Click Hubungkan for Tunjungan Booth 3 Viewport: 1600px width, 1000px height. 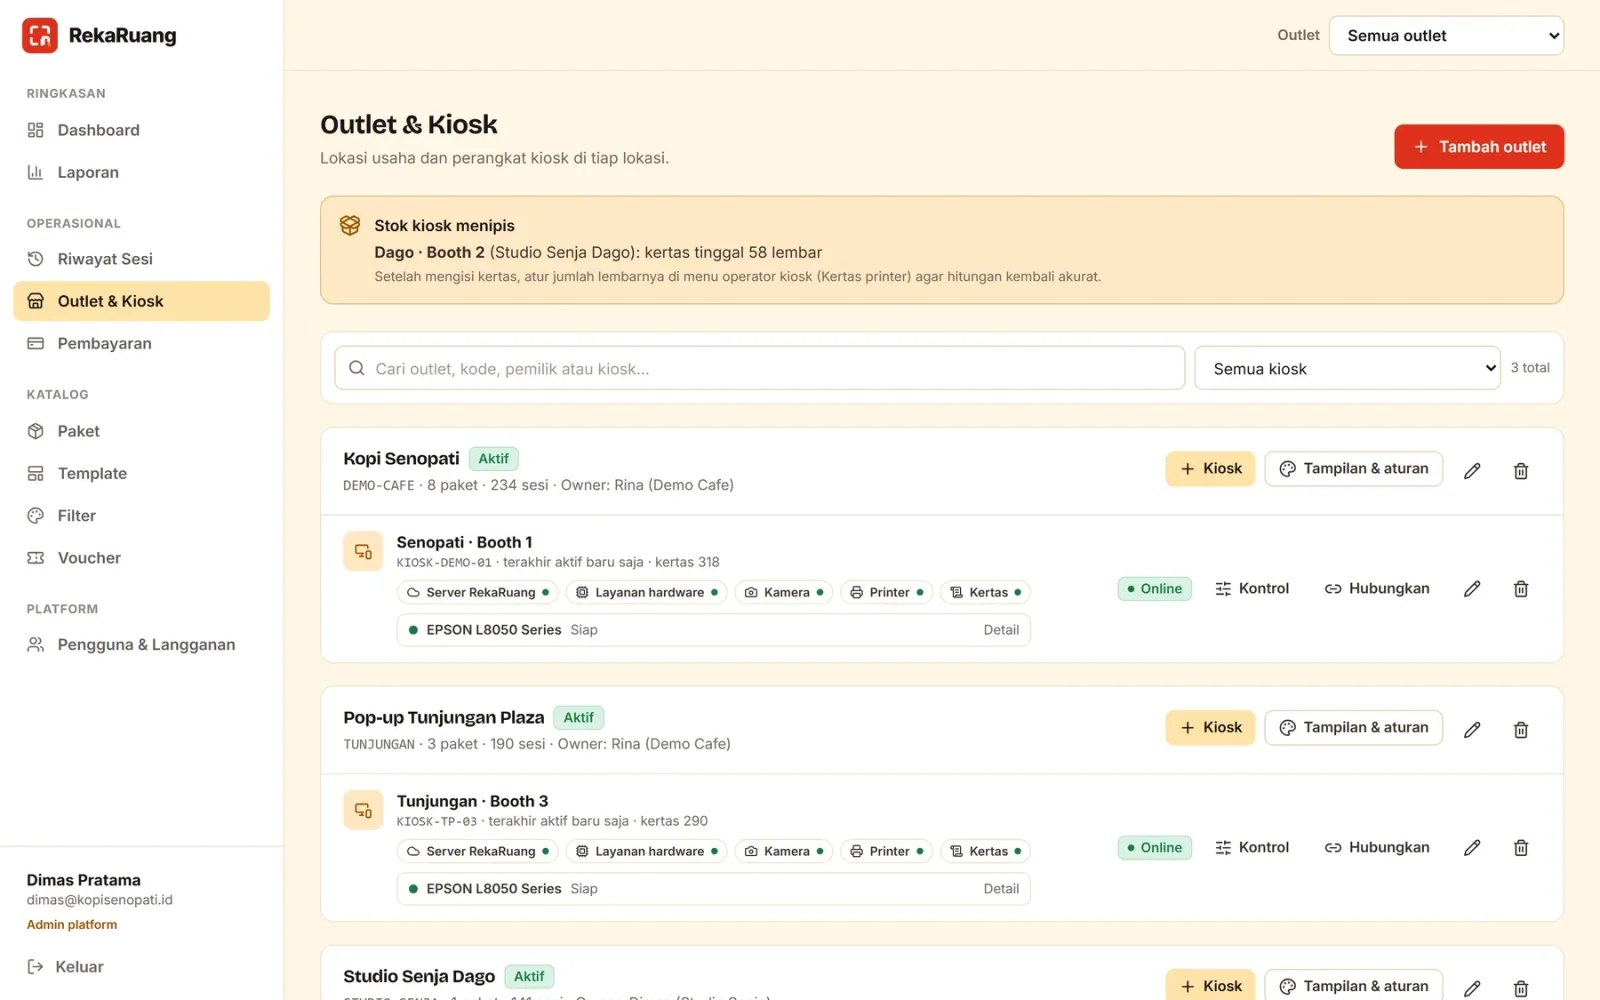pyautogui.click(x=1377, y=848)
